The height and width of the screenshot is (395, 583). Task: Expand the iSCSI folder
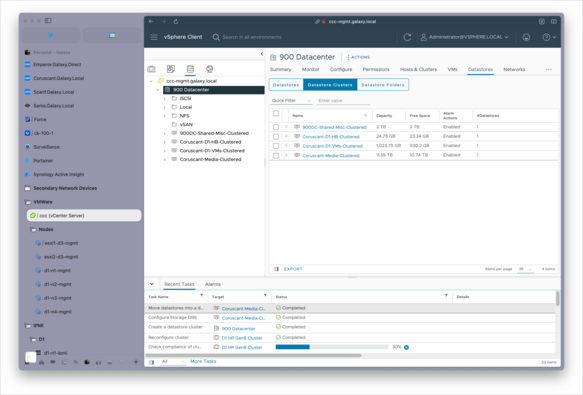click(164, 99)
